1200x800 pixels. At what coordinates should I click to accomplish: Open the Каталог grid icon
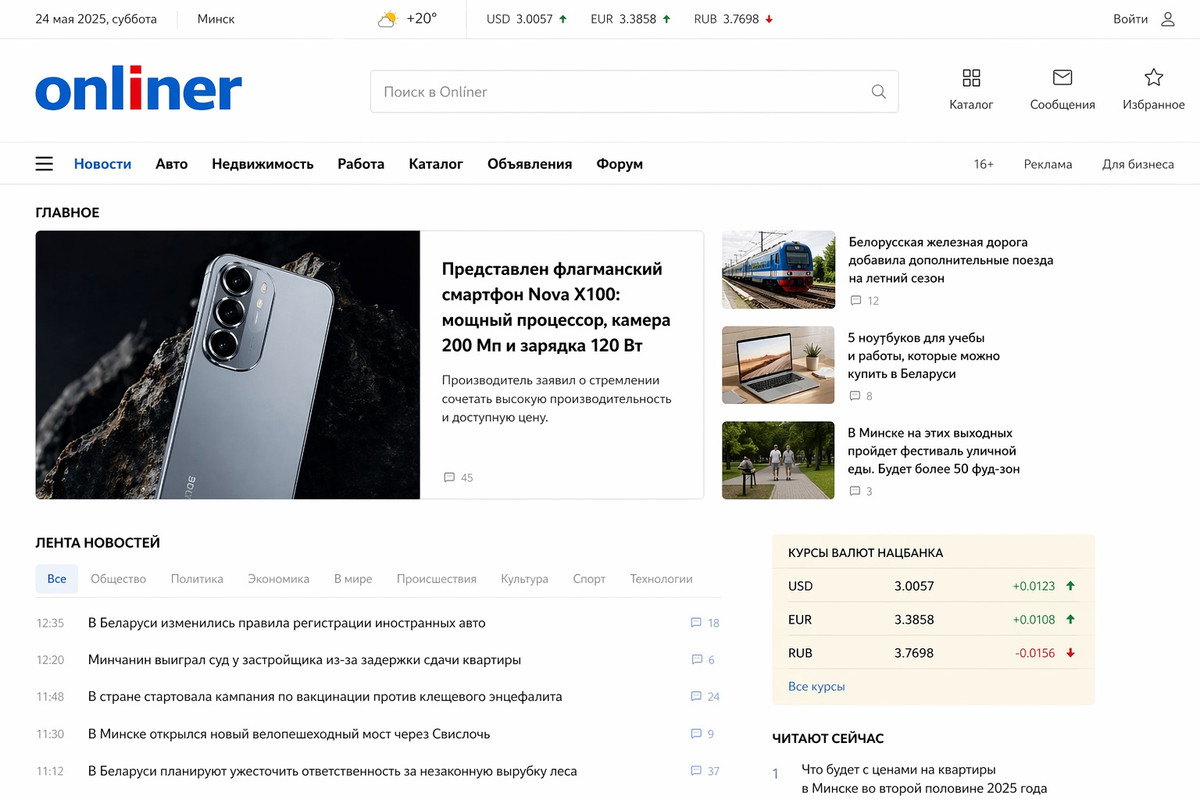971,78
